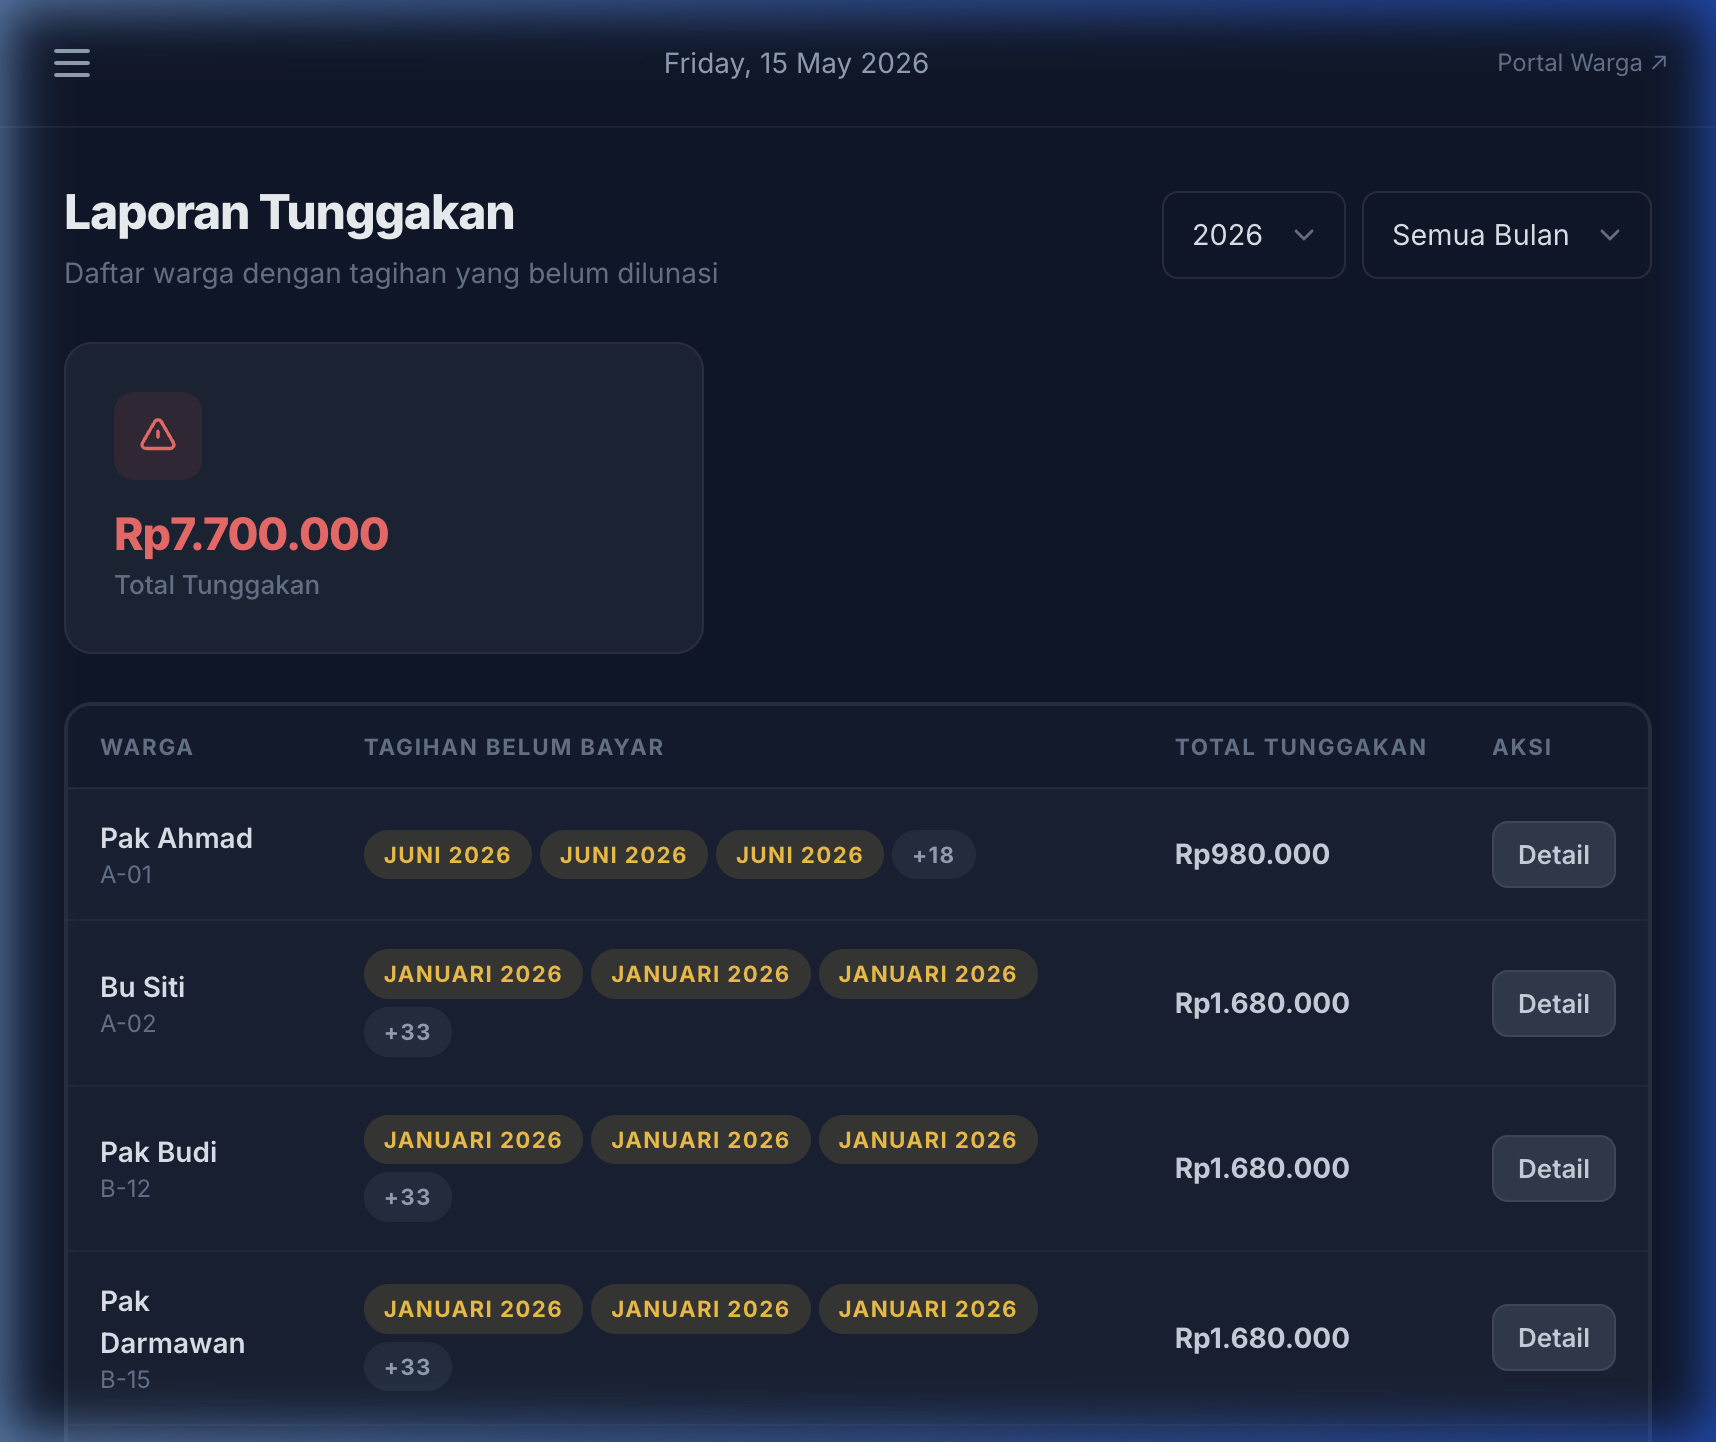The image size is (1716, 1442).
Task: Open Detail for Pak Darmawan
Action: [1553, 1337]
